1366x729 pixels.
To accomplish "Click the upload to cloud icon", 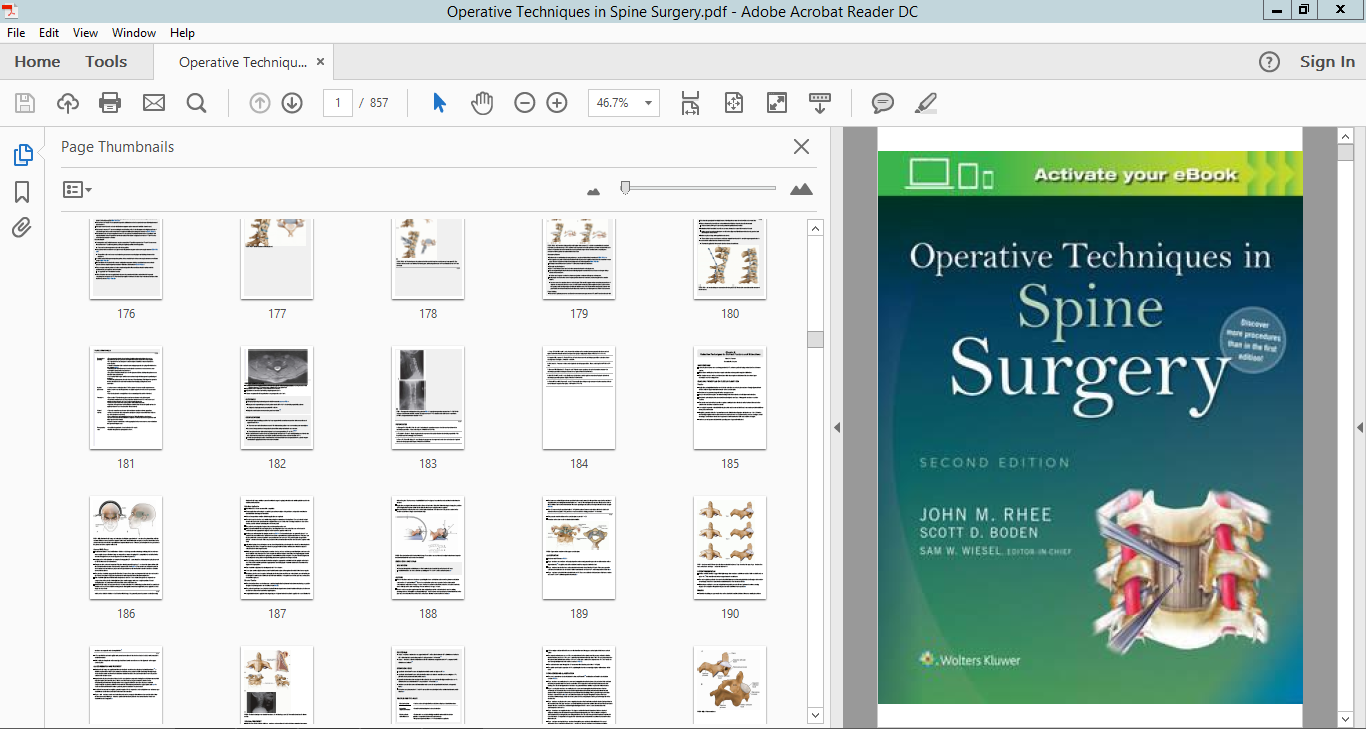I will (x=68, y=103).
